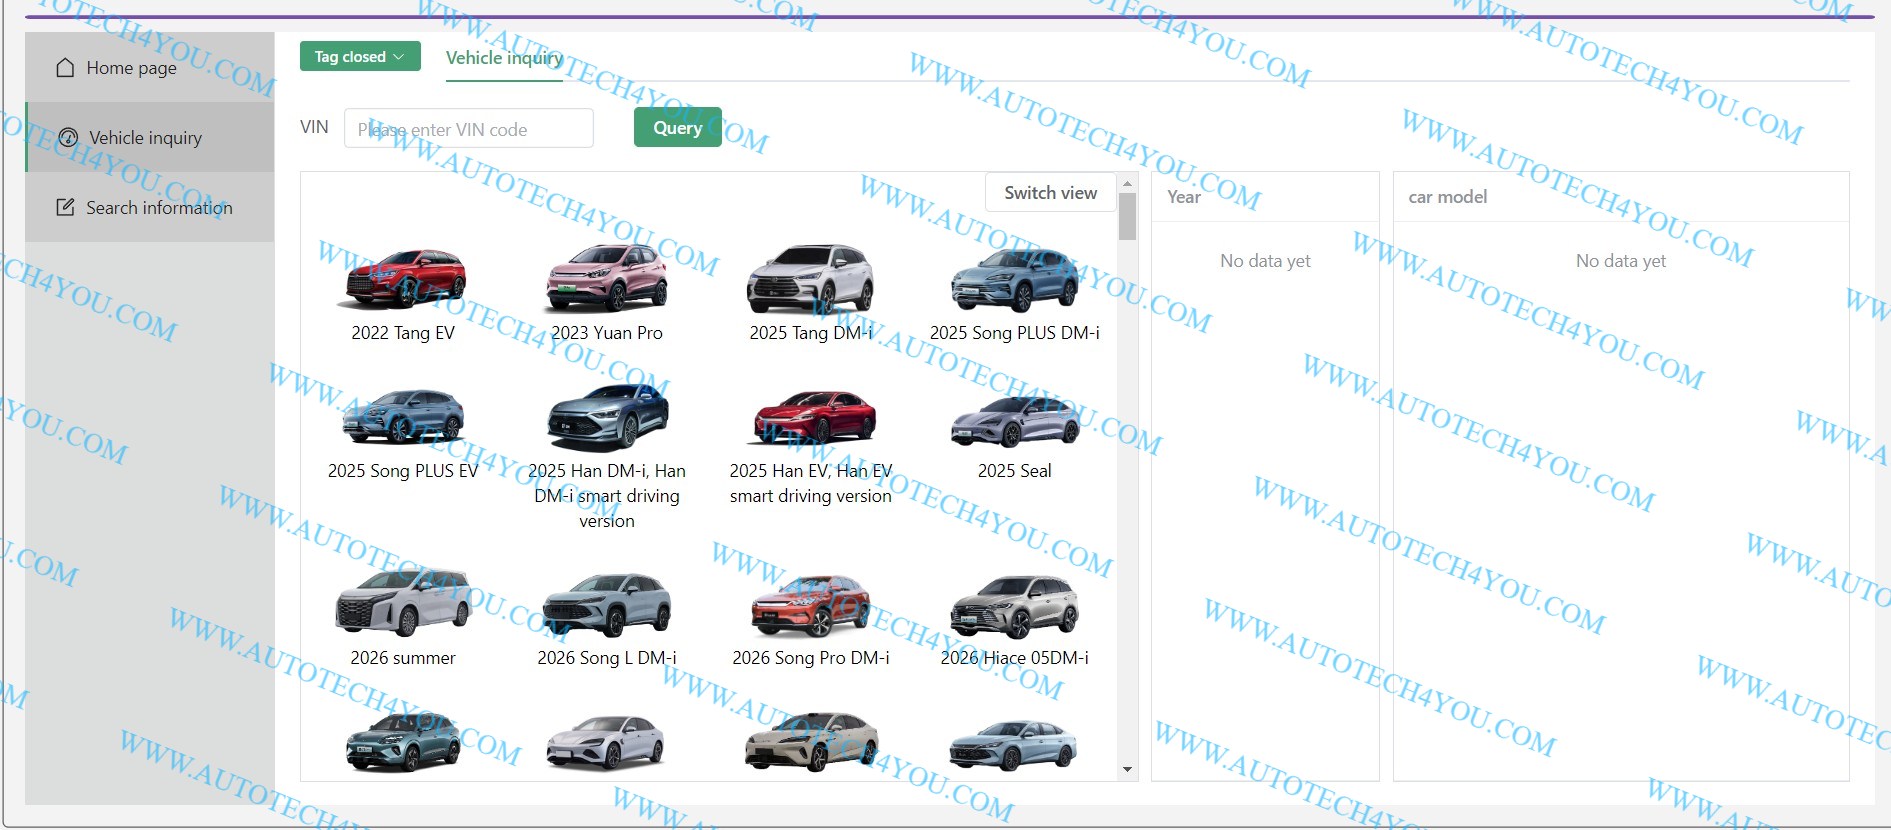Click the Switch view button
The width and height of the screenshot is (1891, 830).
1050,192
